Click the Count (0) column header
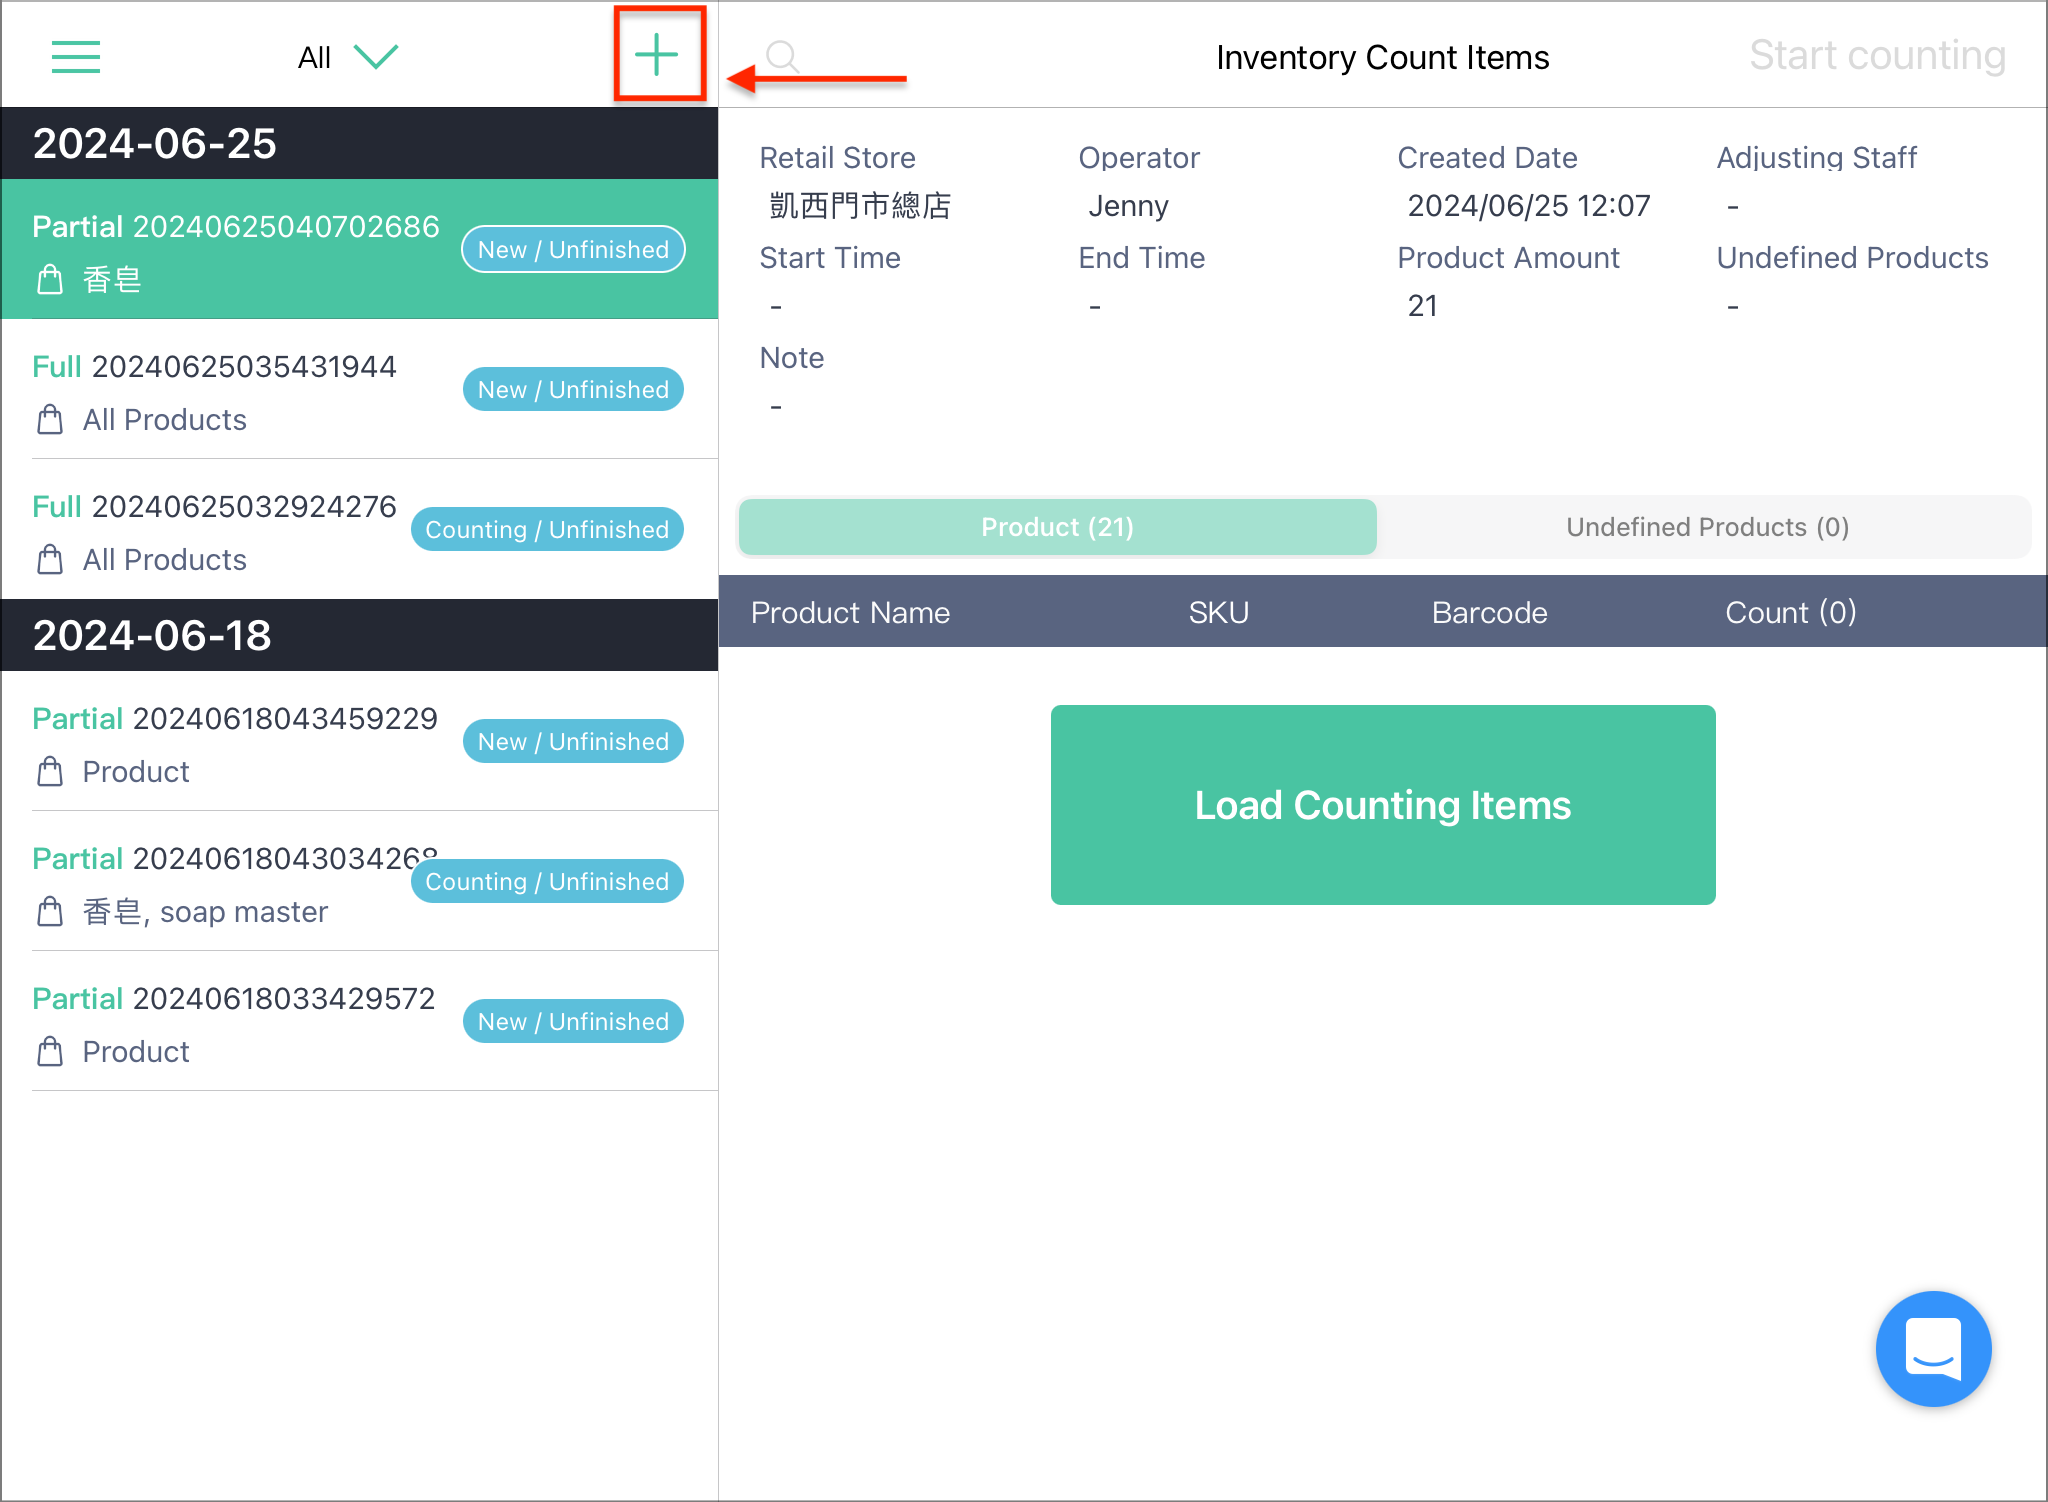Image resolution: width=2048 pixels, height=1502 pixels. (1790, 612)
